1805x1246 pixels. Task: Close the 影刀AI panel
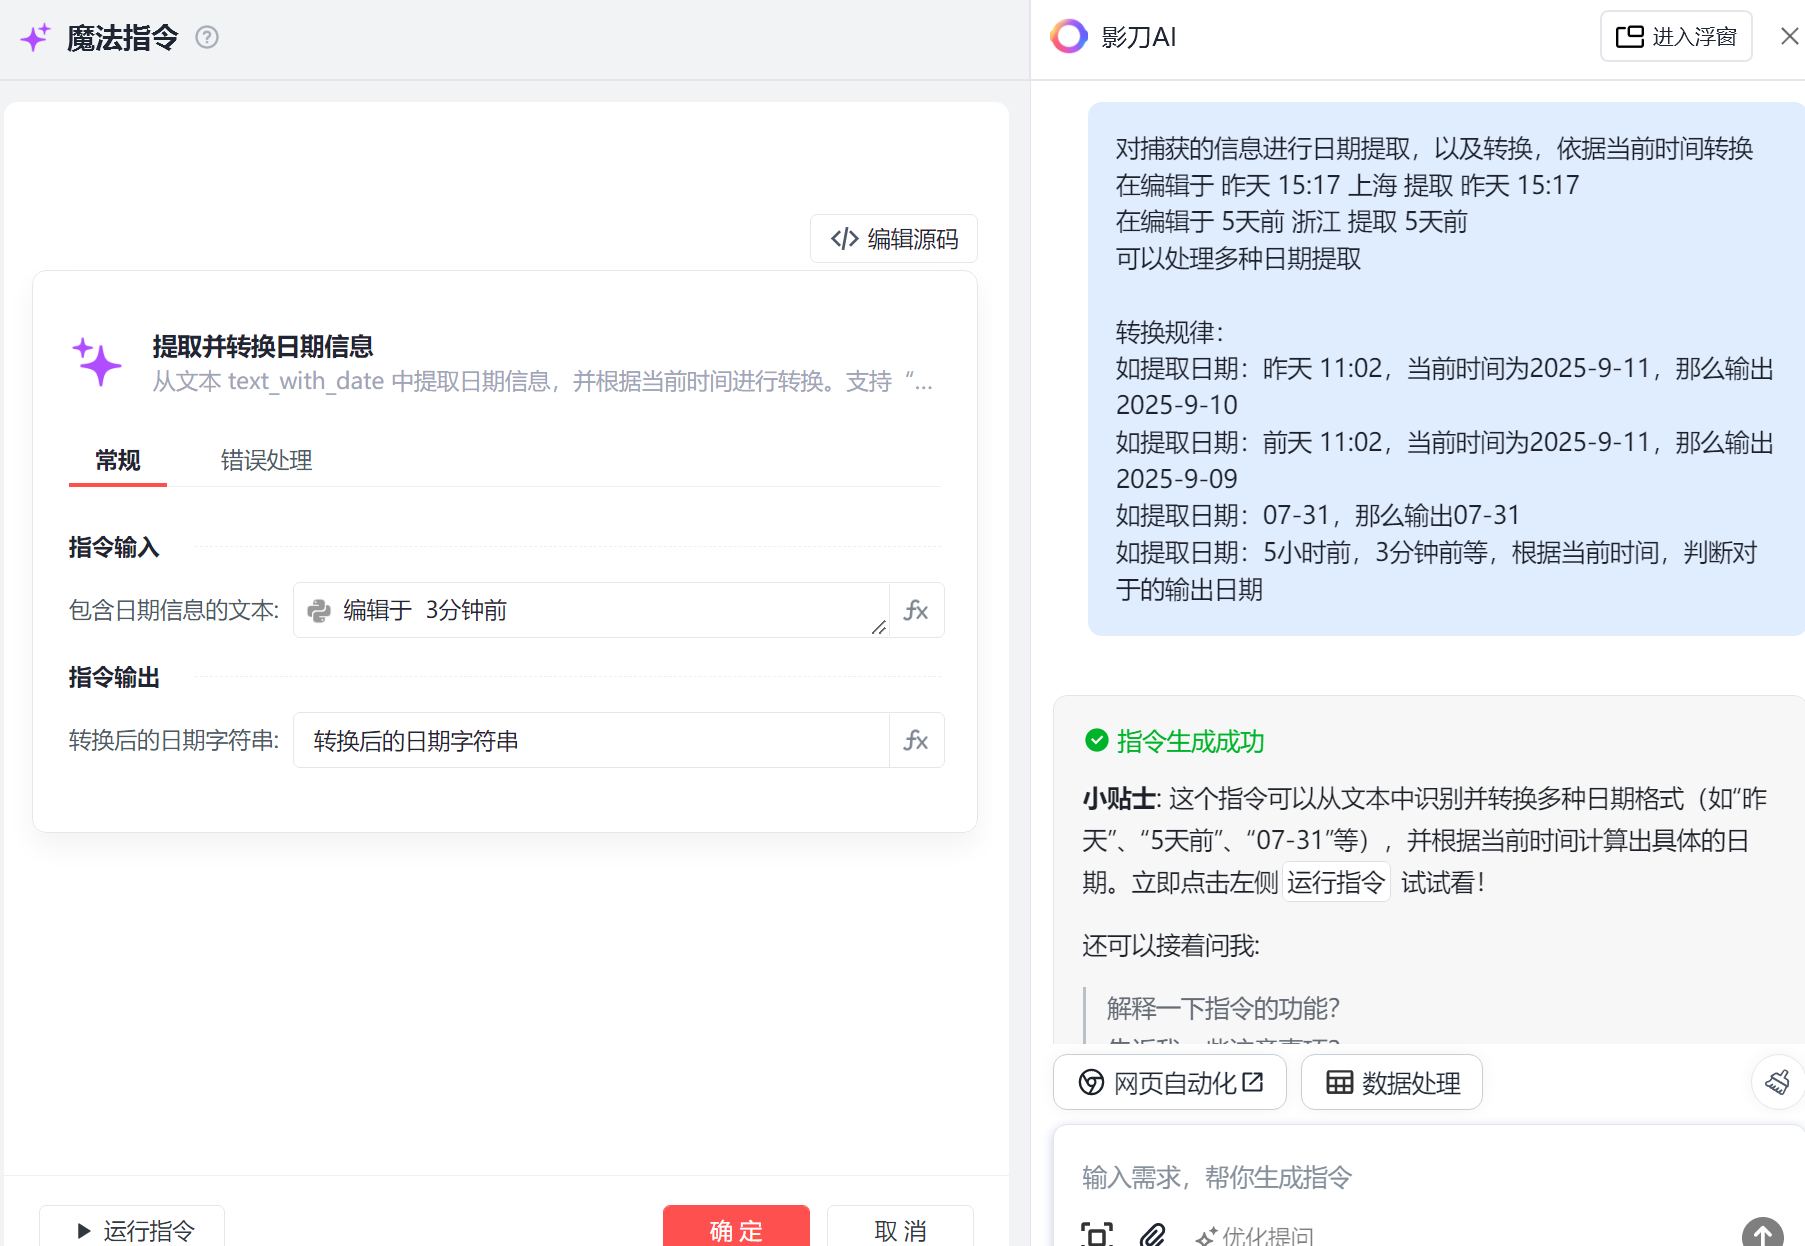pos(1789,37)
